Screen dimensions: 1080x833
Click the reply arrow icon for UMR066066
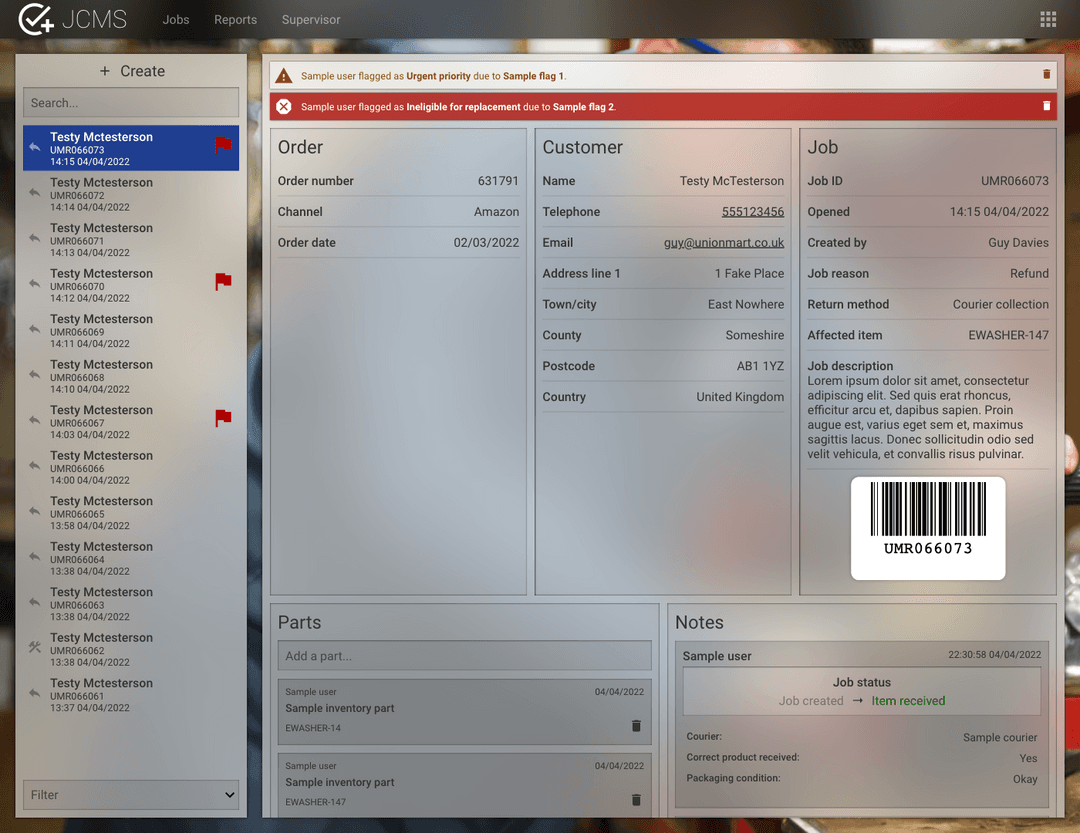click(x=34, y=465)
